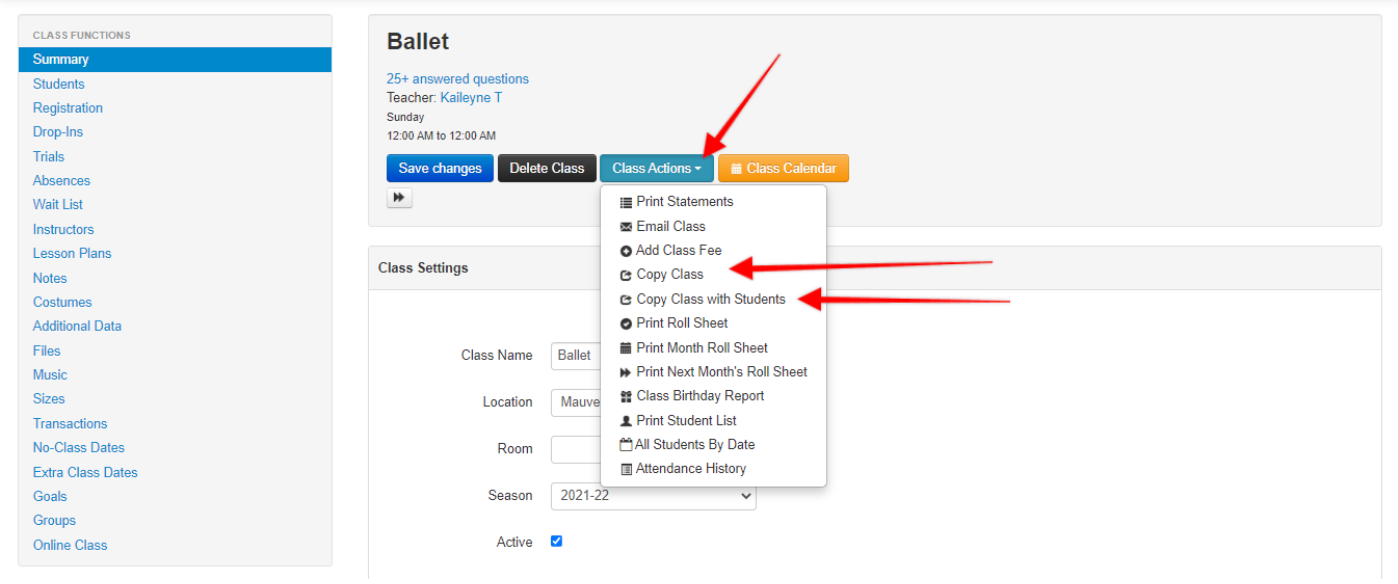The width and height of the screenshot is (1398, 584).
Task: Open the Season 2021-22 dropdown
Action: coord(653,496)
